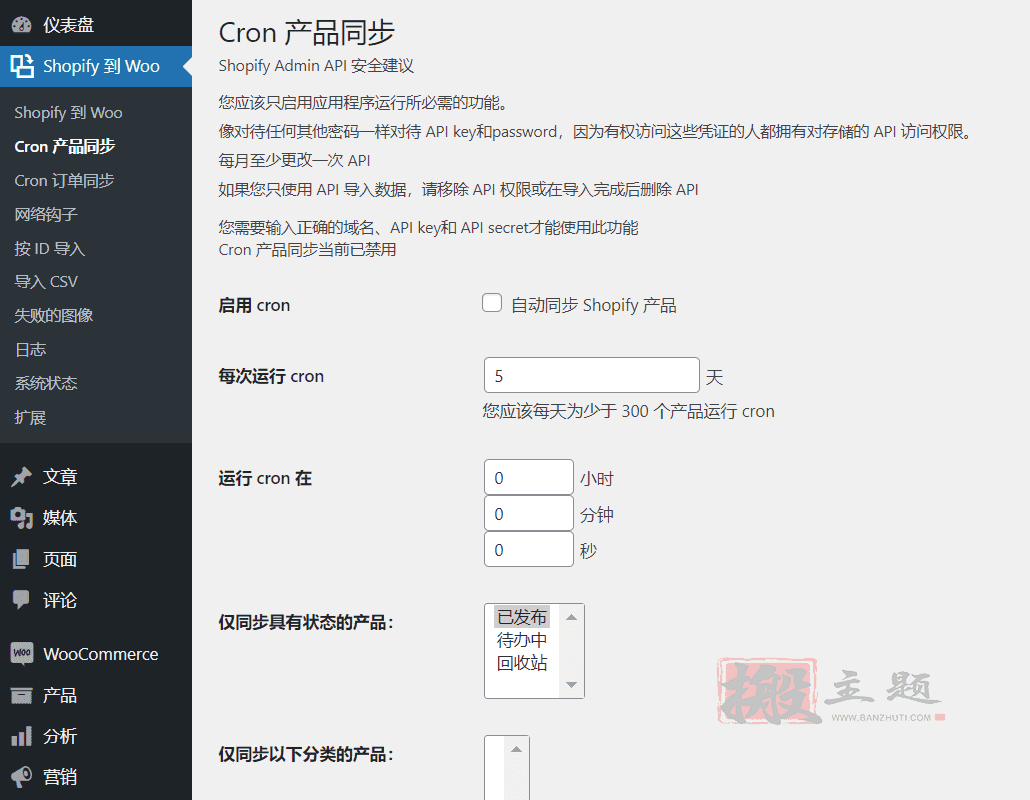Click the dashboard gauge icon

(x=22, y=25)
